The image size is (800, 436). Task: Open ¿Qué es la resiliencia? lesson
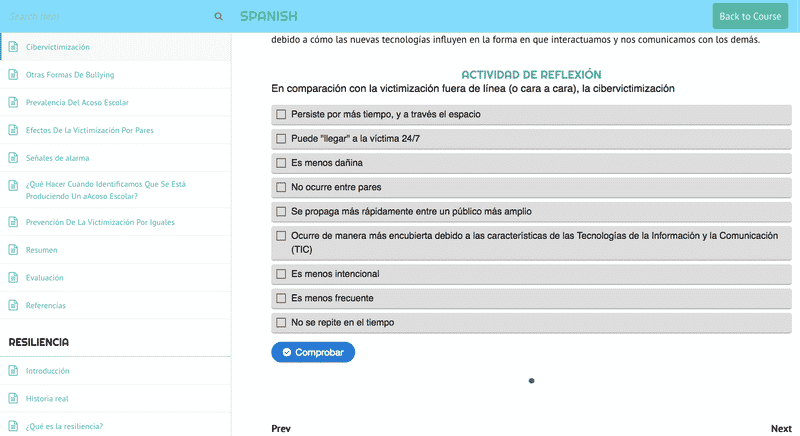click(x=64, y=426)
